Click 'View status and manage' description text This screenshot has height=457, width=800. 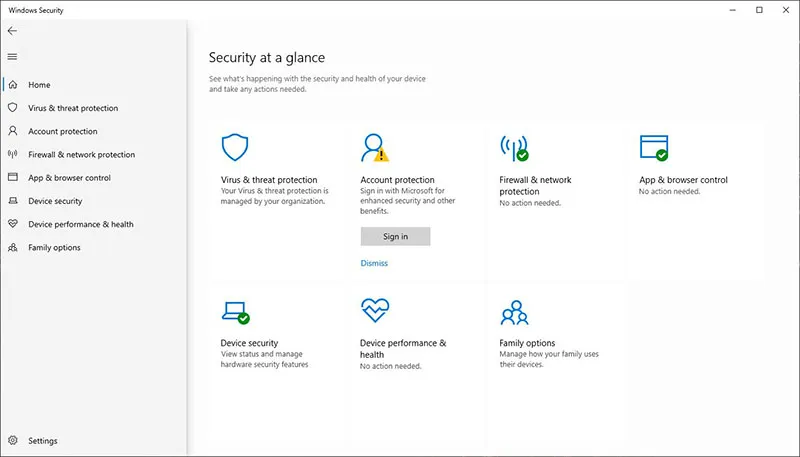coord(262,354)
